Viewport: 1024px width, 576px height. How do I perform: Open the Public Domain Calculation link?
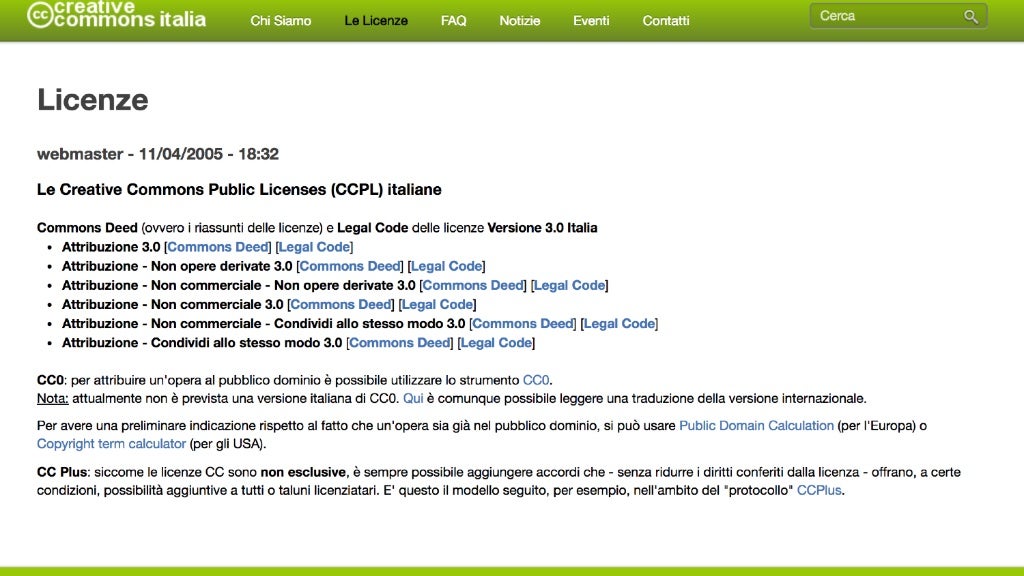(x=756, y=426)
